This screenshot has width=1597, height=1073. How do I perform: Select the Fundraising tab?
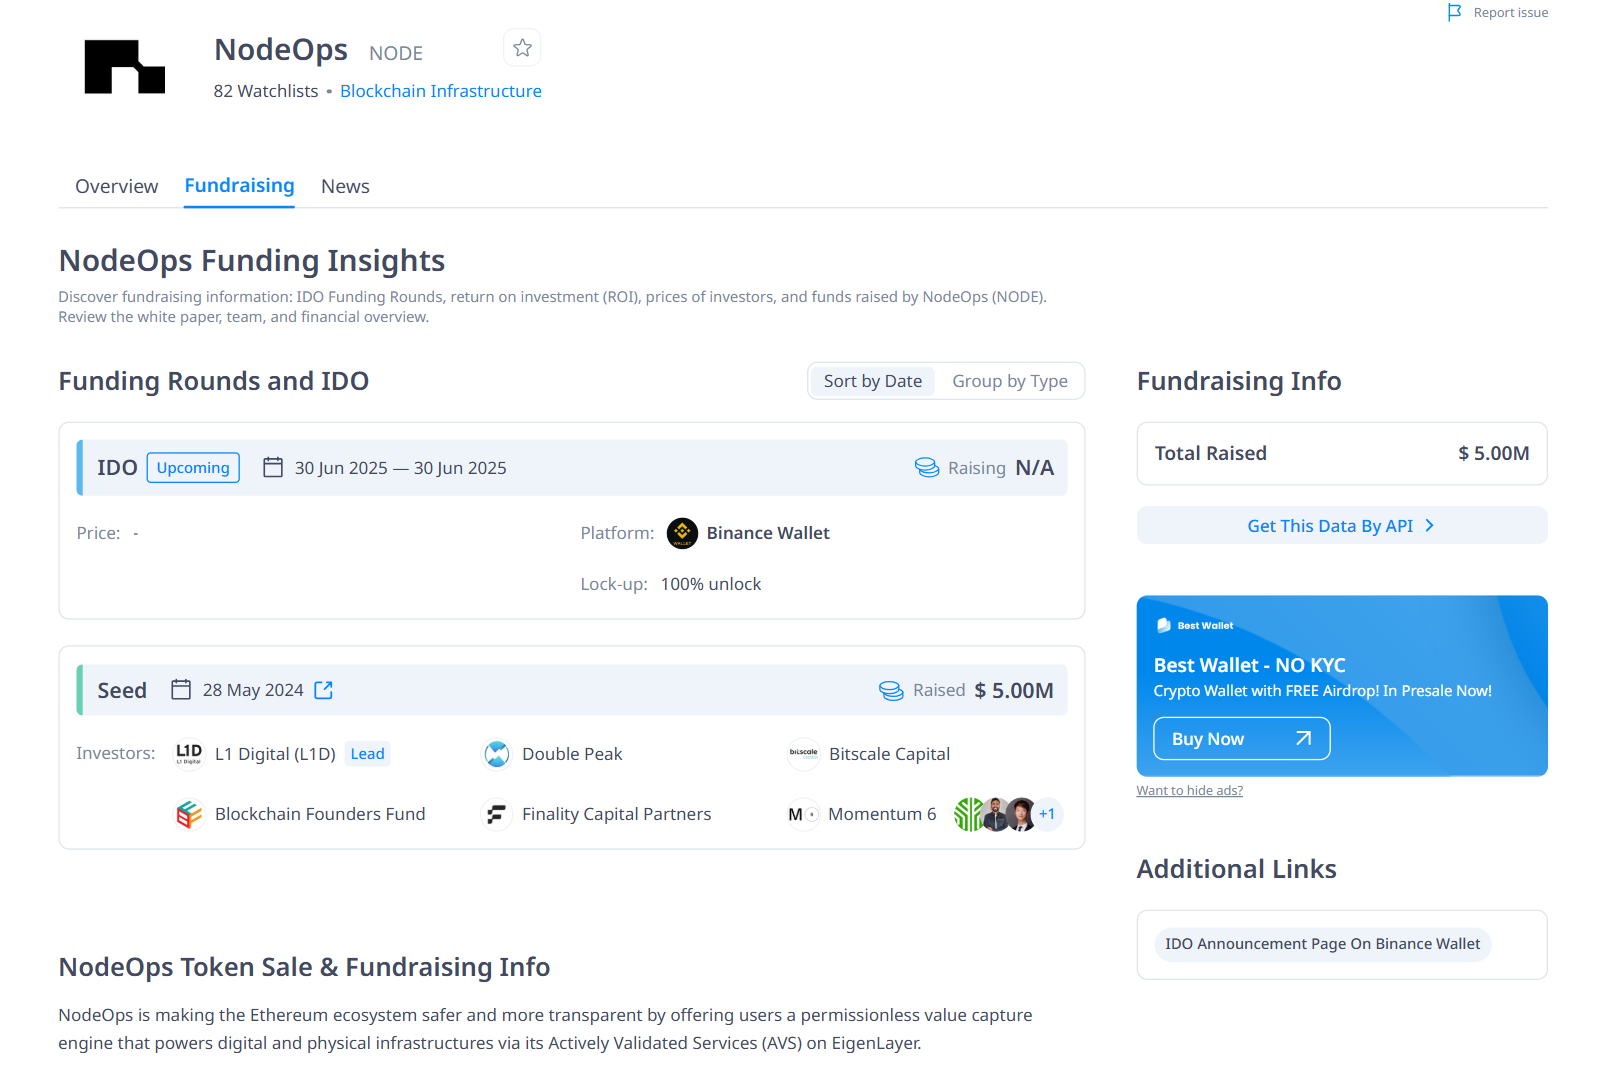[239, 186]
